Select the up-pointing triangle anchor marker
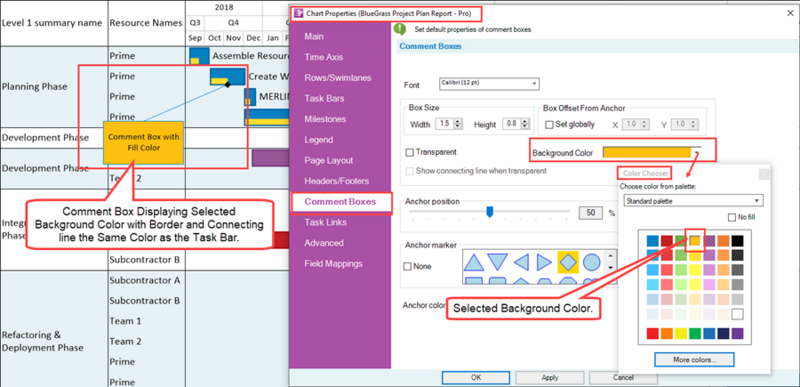The height and width of the screenshot is (387, 800). [473, 262]
